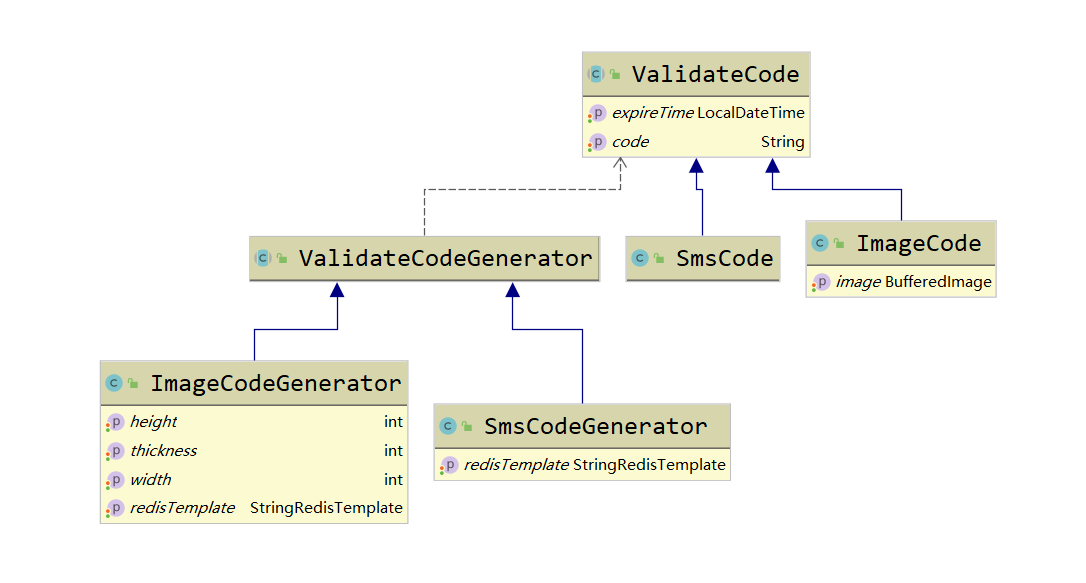Click the code property name
1086x583 pixels.
pyautogui.click(x=630, y=142)
